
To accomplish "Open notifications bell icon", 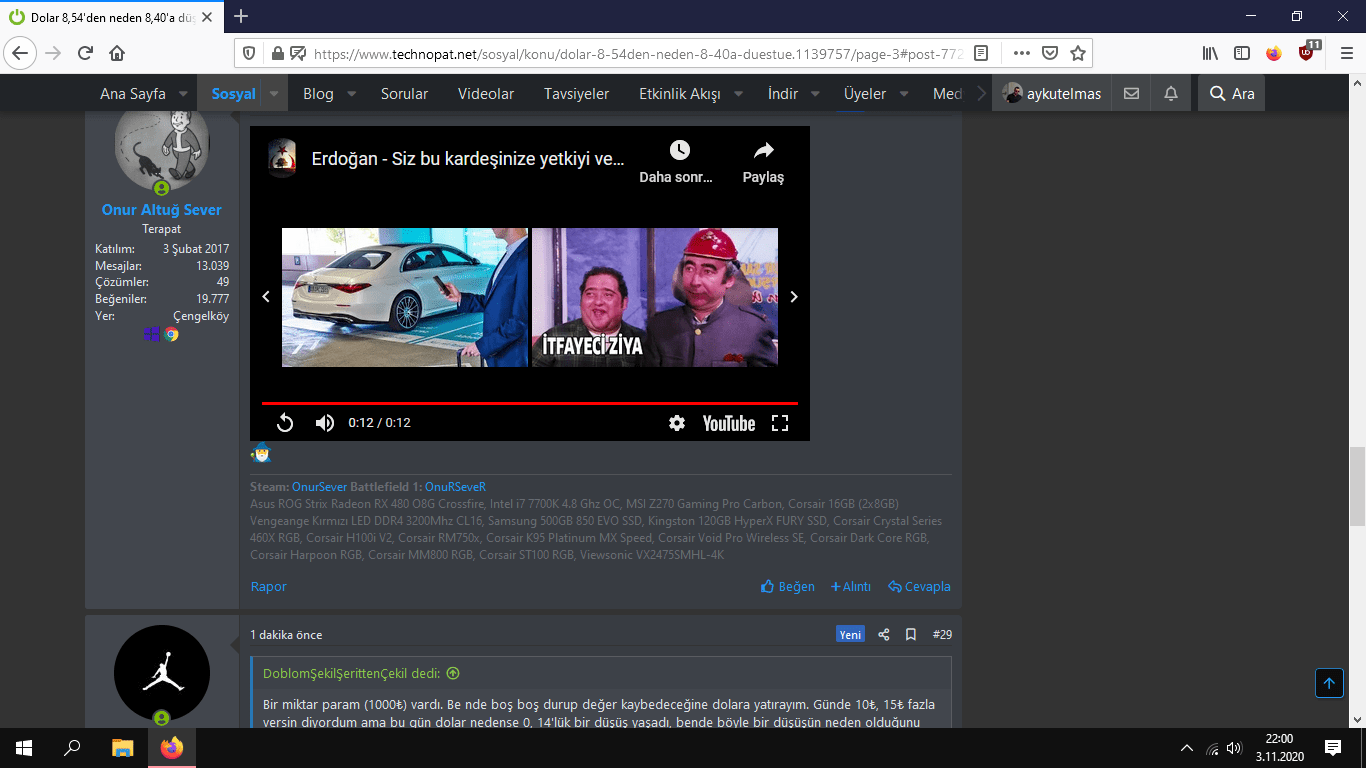I will pyautogui.click(x=1170, y=92).
